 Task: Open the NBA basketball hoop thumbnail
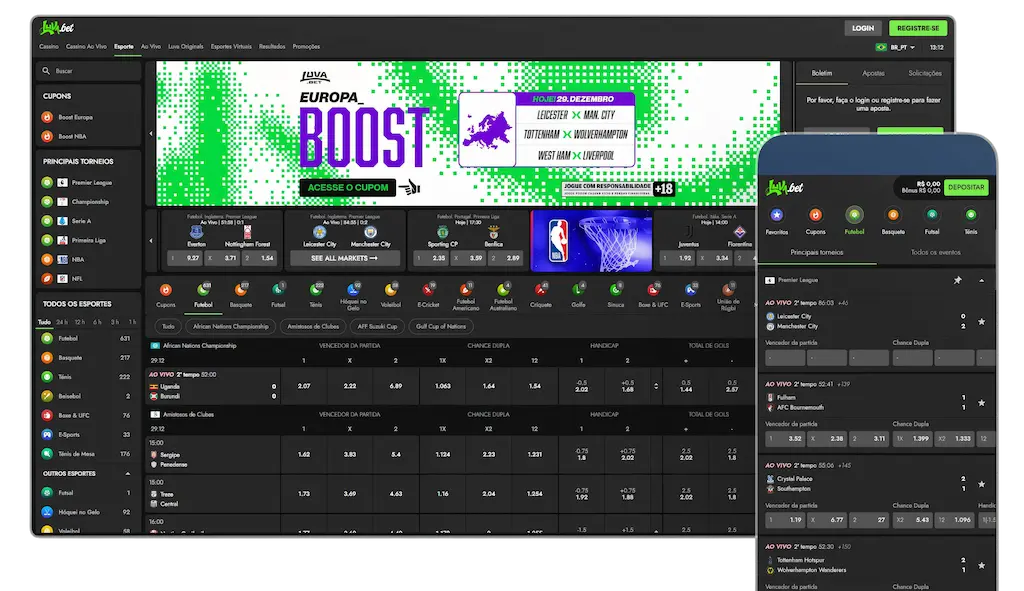592,240
